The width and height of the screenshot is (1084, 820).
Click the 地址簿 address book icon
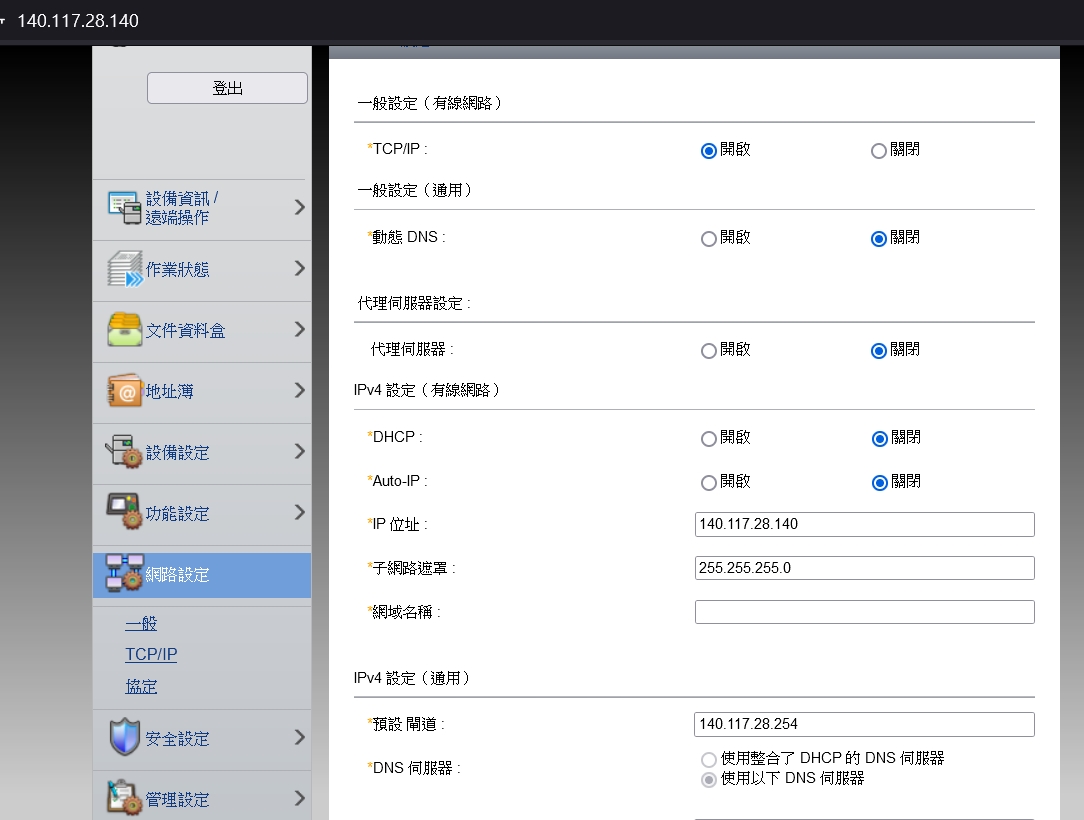pos(124,391)
